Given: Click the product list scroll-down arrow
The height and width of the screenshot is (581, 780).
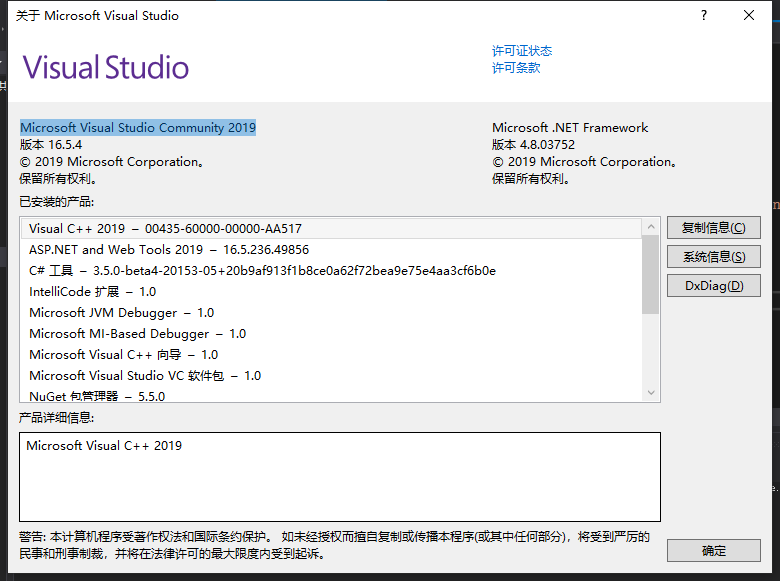Looking at the screenshot, I should [652, 393].
